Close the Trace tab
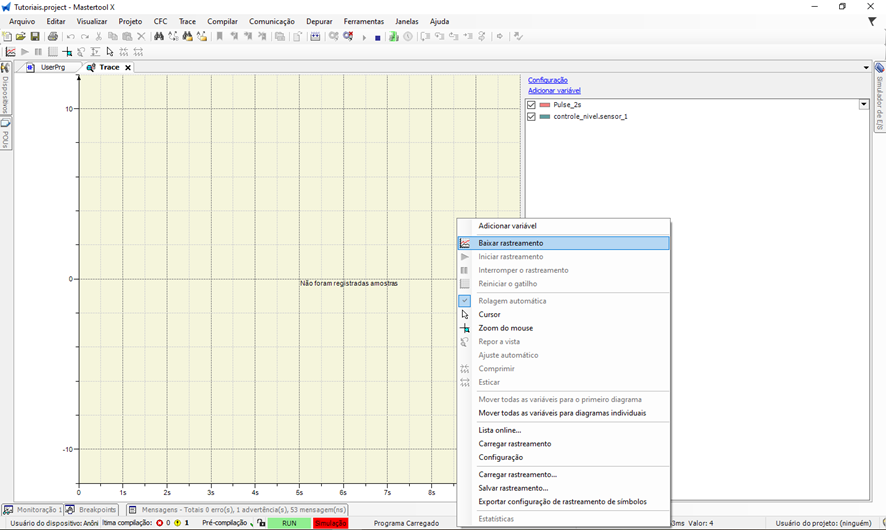This screenshot has height=530, width=886. click(128, 68)
